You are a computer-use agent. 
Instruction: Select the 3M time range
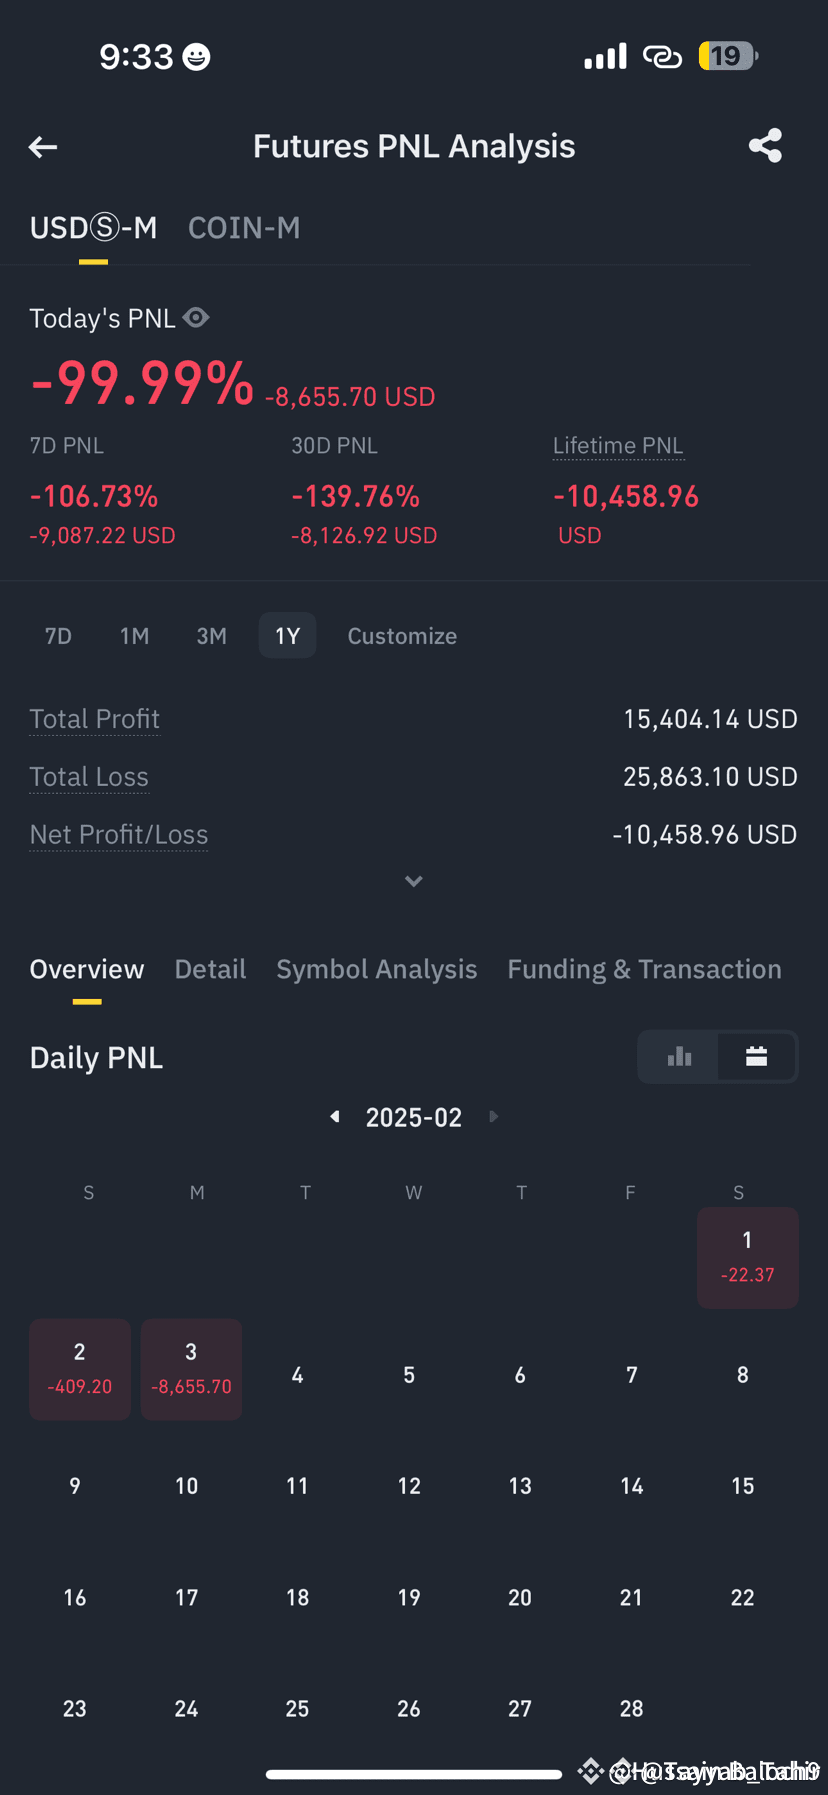211,636
